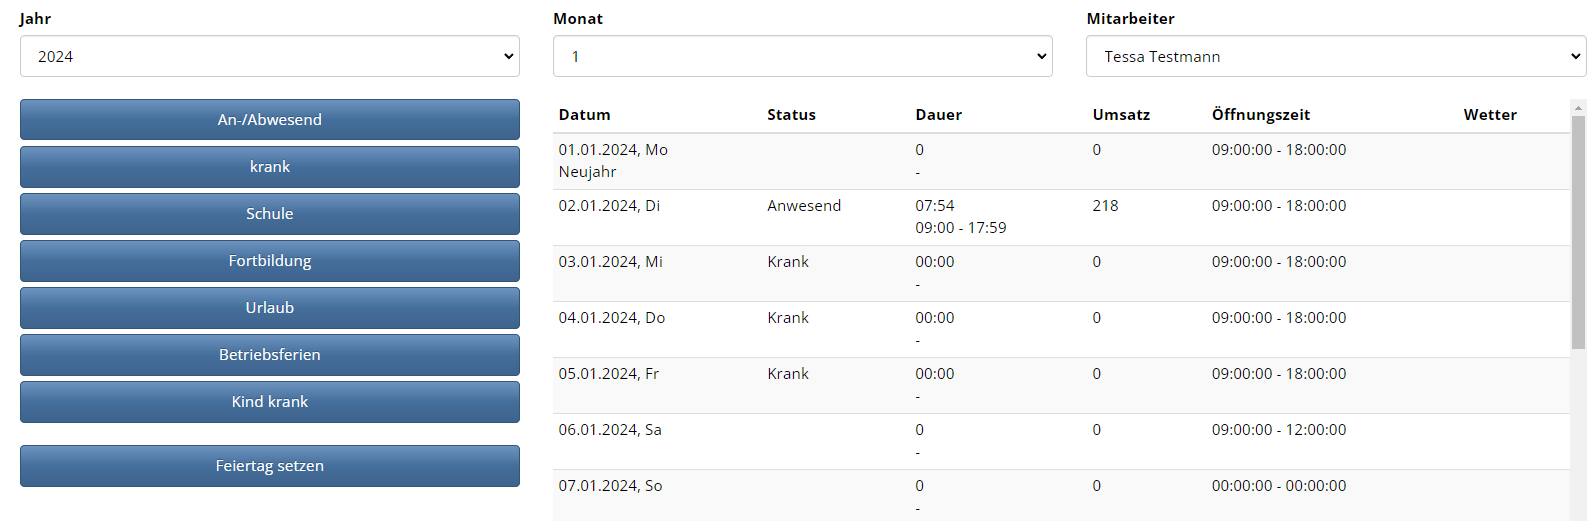Click the Betriebsferien button
Screen dimensions: 1594x521
[269, 354]
